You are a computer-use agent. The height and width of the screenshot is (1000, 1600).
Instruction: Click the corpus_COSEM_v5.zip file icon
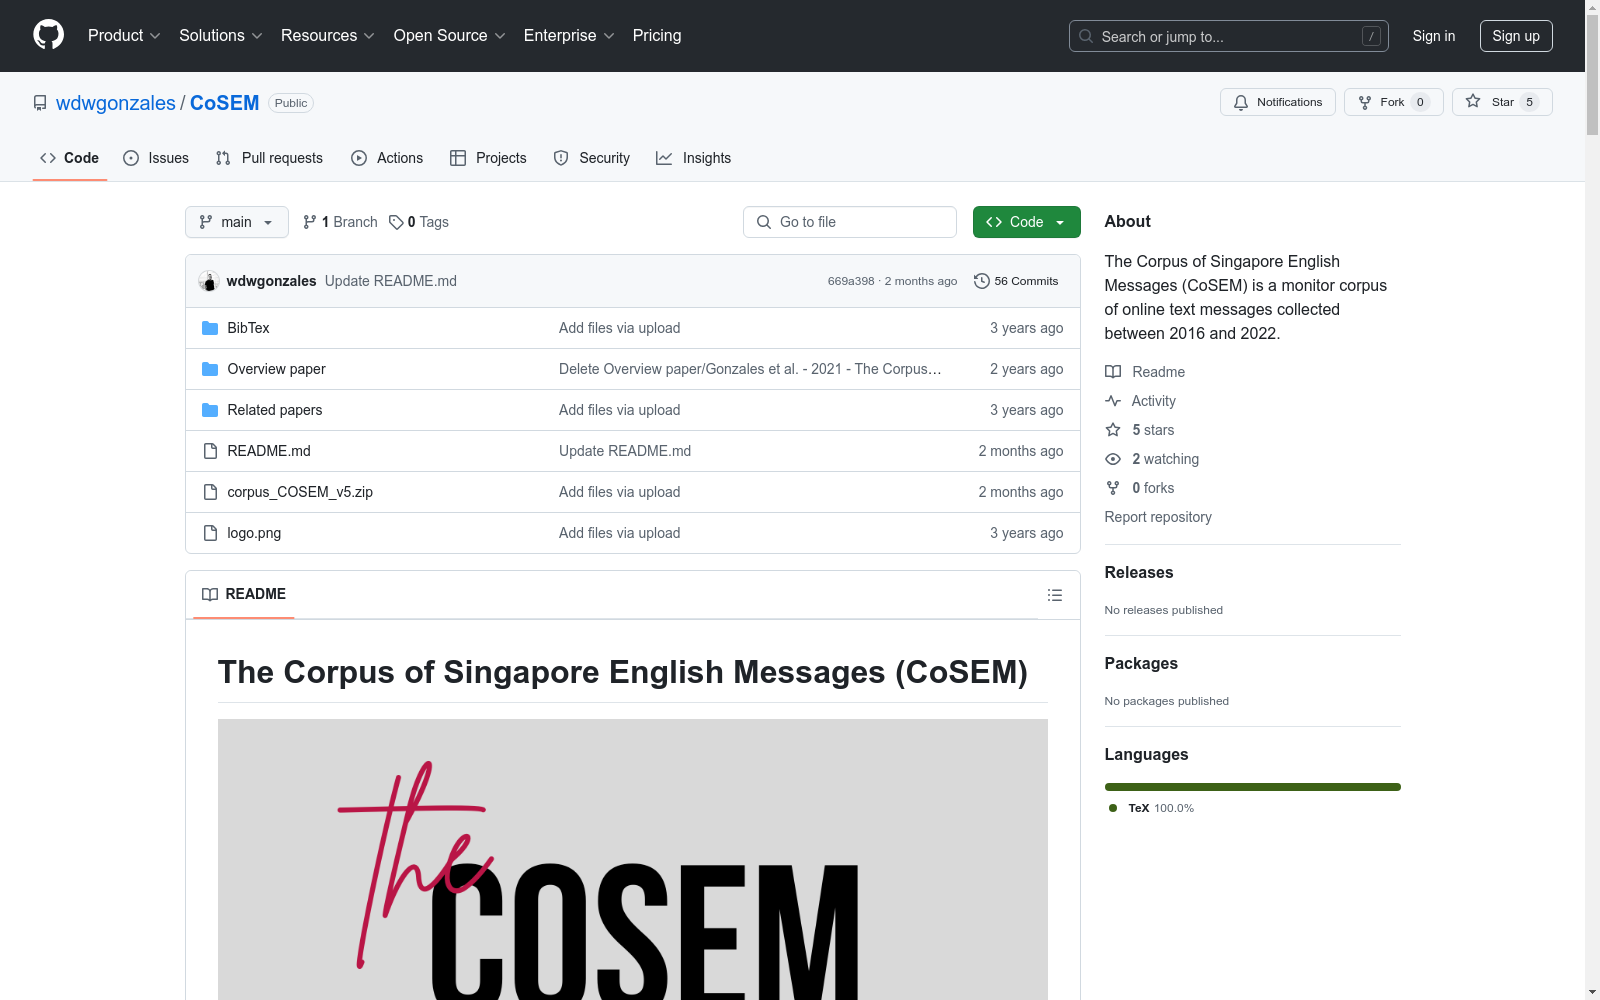click(x=210, y=492)
